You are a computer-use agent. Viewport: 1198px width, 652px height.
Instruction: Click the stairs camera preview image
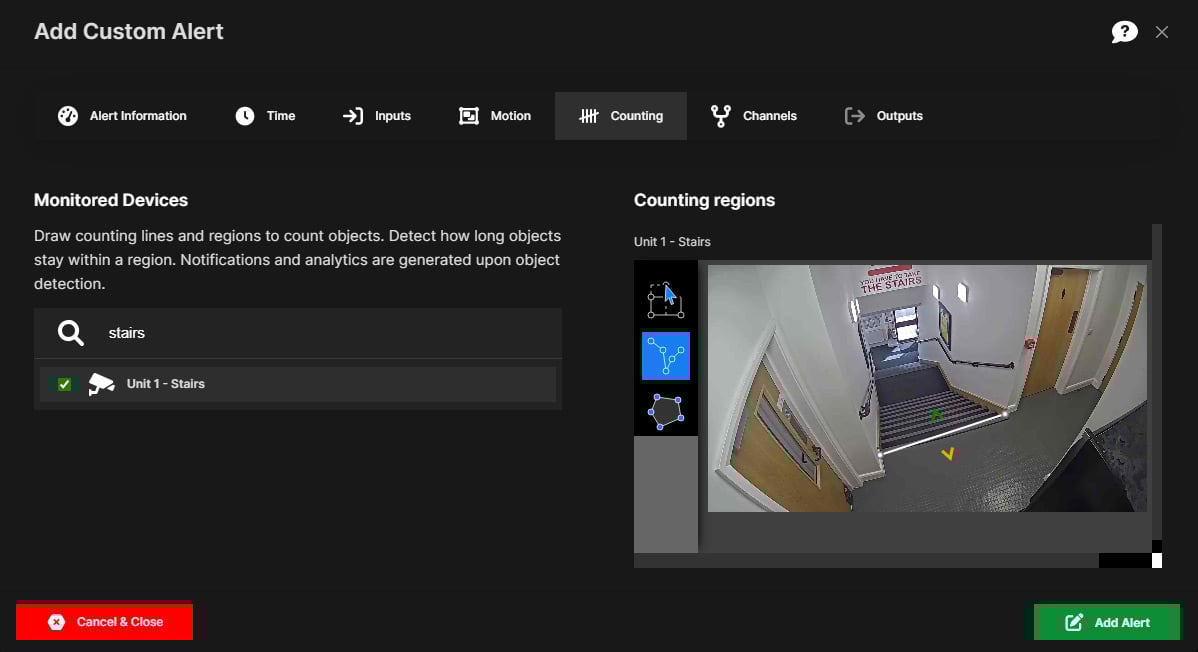[927, 388]
